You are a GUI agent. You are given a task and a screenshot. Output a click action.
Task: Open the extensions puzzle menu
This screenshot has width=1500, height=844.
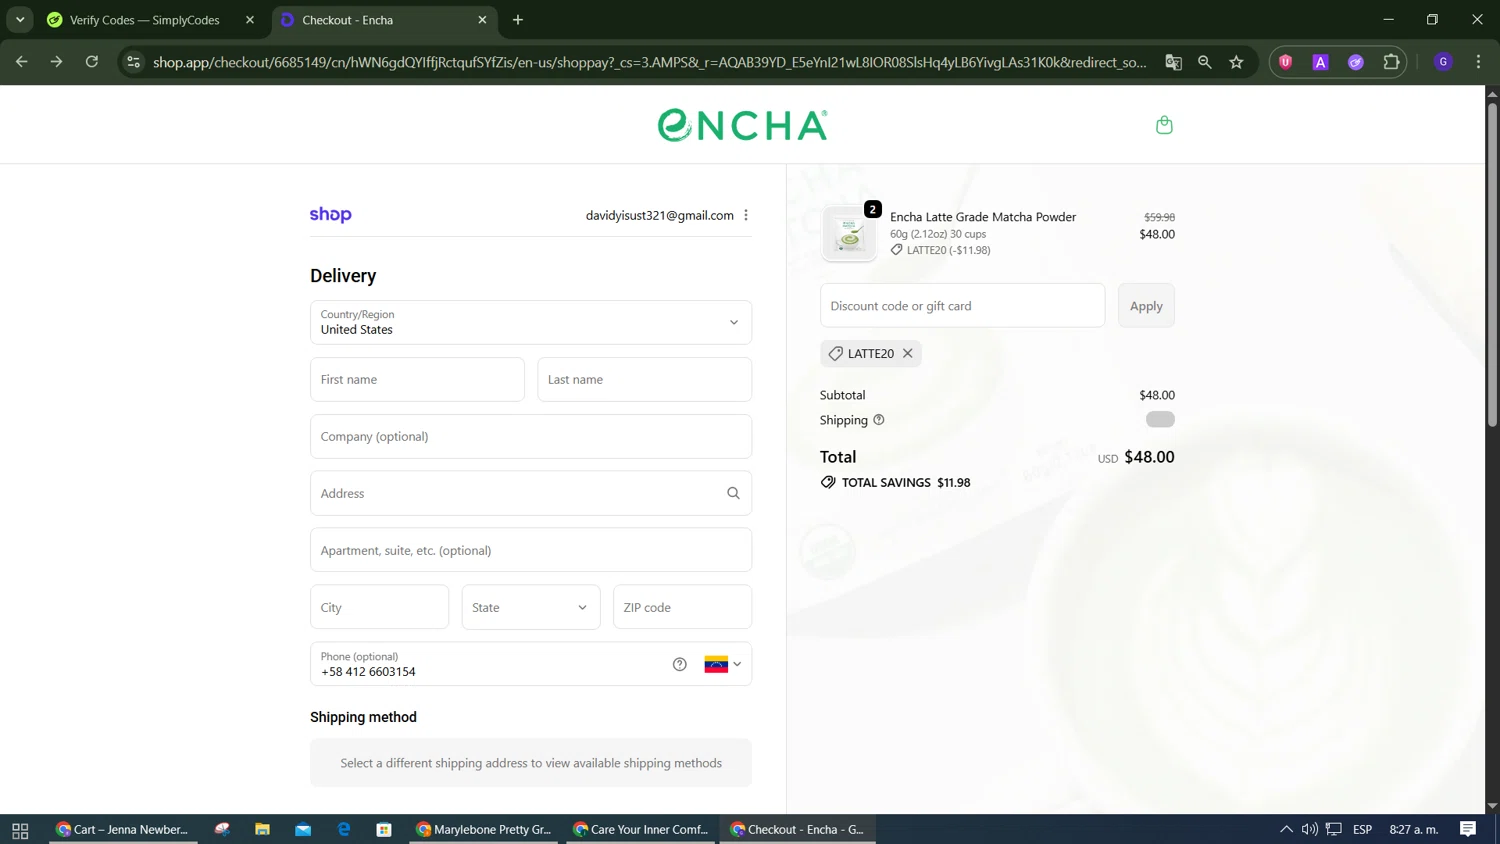(1391, 62)
